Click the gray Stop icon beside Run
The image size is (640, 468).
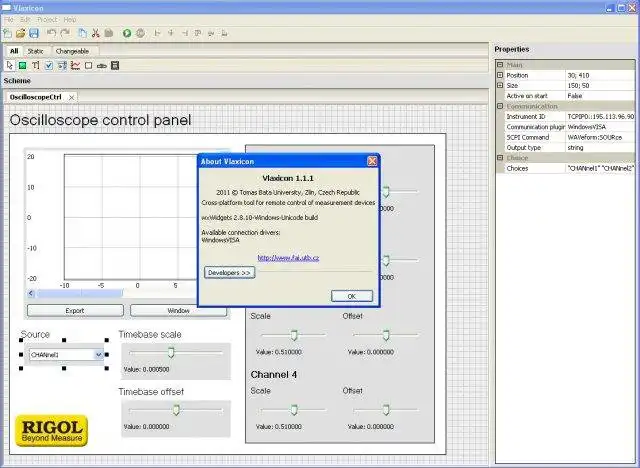click(140, 33)
